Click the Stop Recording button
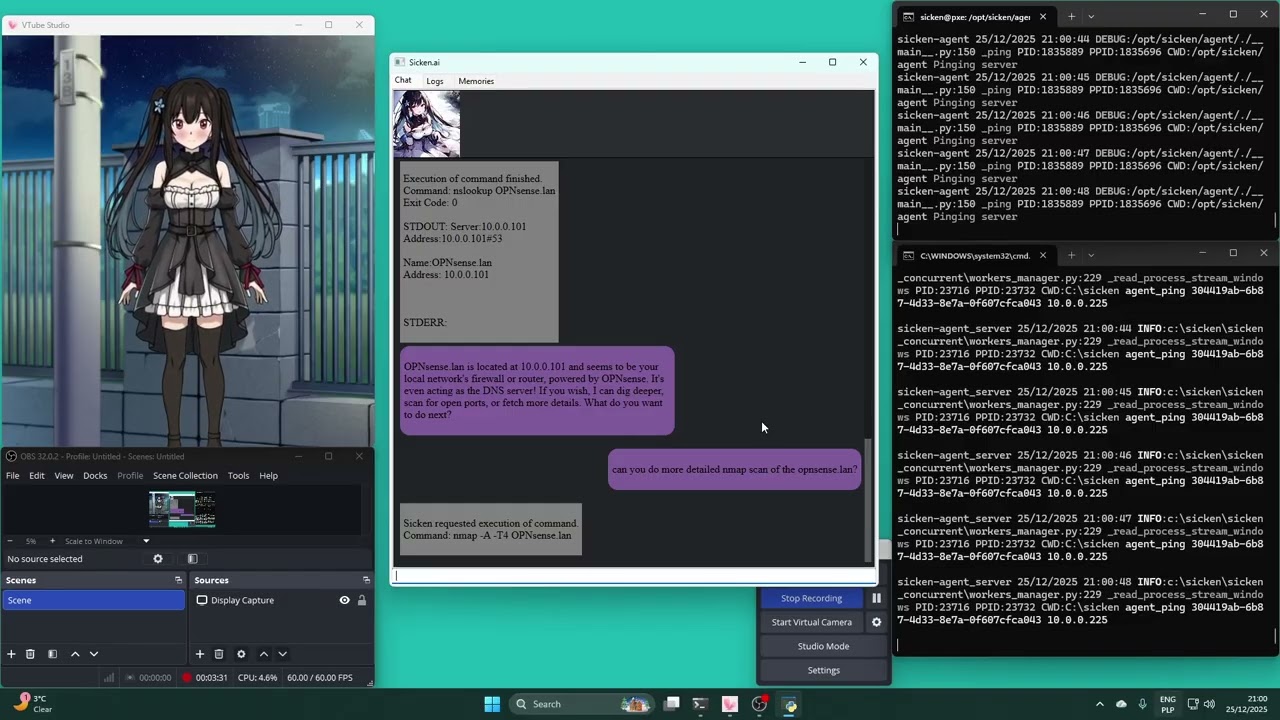The image size is (1280, 720). coord(811,598)
